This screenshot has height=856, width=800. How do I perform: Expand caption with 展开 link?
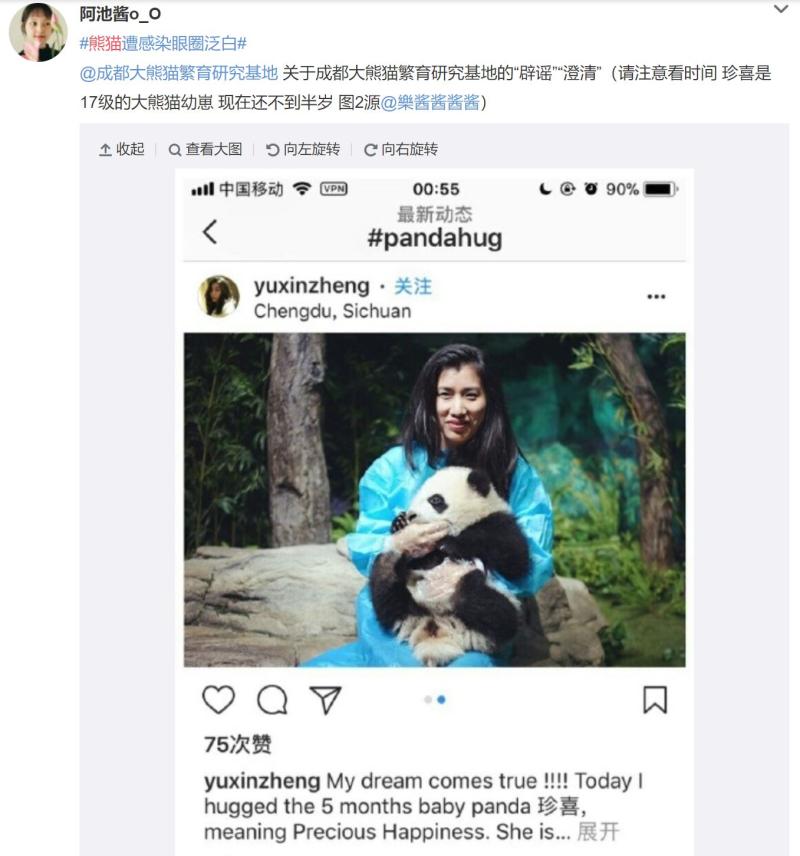click(598, 831)
